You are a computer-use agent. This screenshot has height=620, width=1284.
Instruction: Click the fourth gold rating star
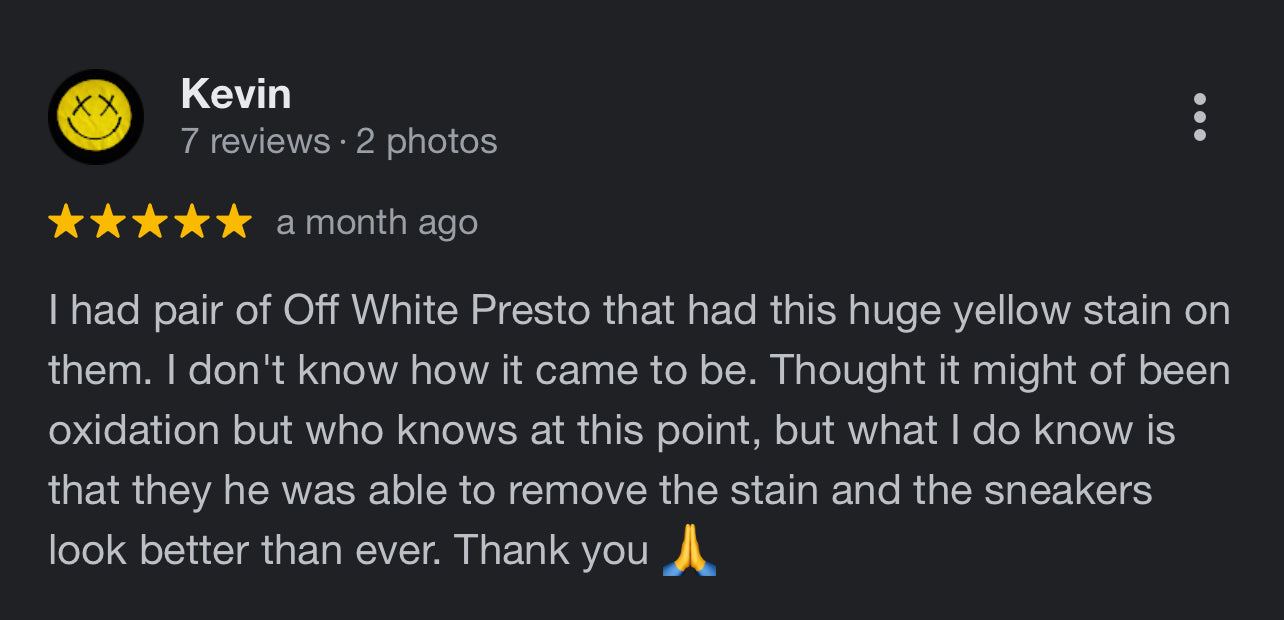[x=192, y=222]
